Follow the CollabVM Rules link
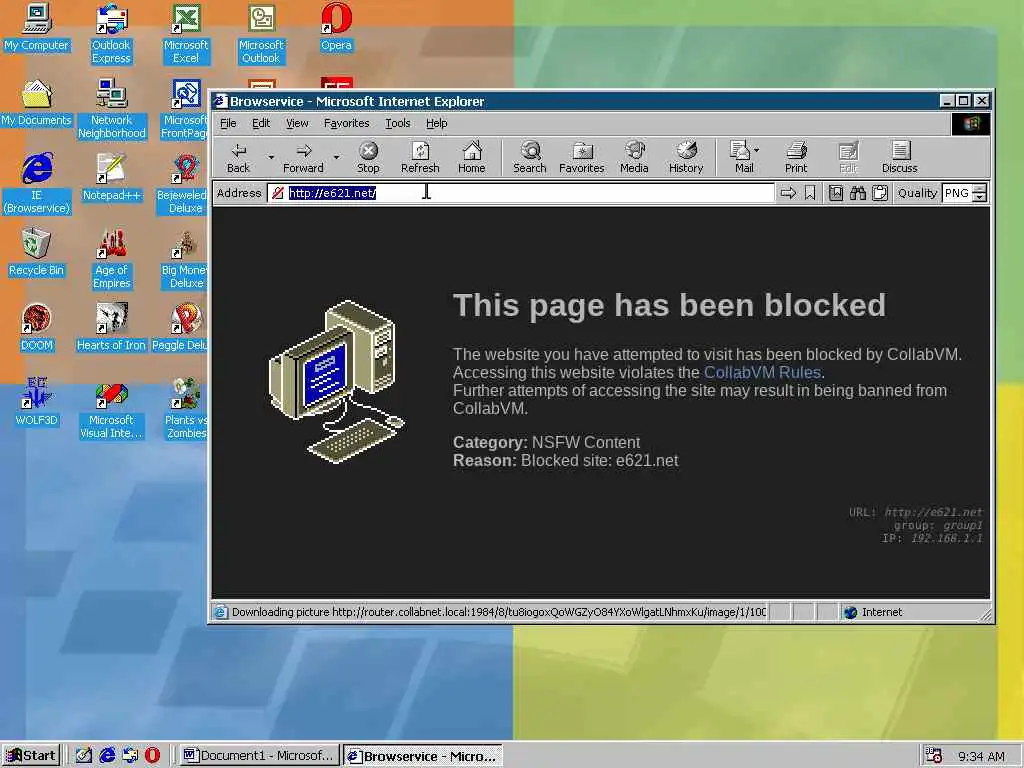Image resolution: width=1024 pixels, height=768 pixels. [x=762, y=372]
